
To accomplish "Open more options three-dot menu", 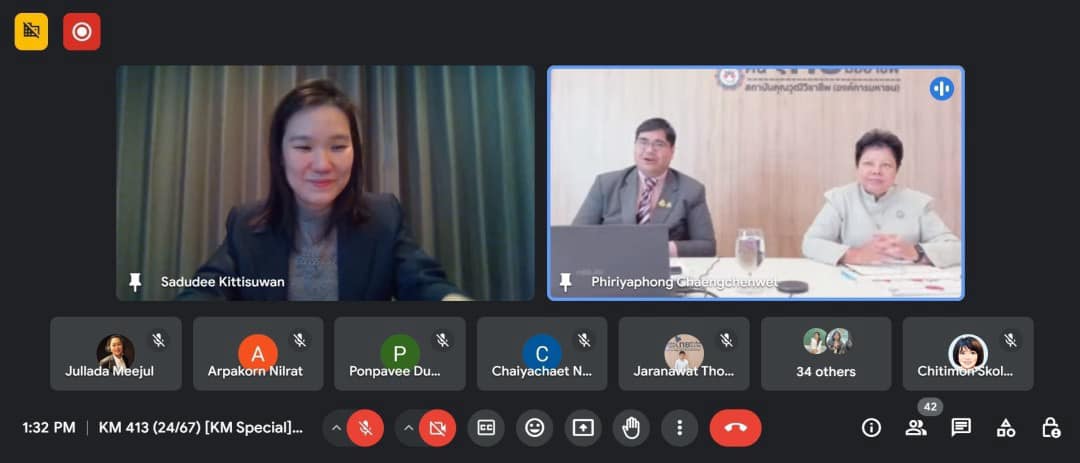I will [x=679, y=428].
